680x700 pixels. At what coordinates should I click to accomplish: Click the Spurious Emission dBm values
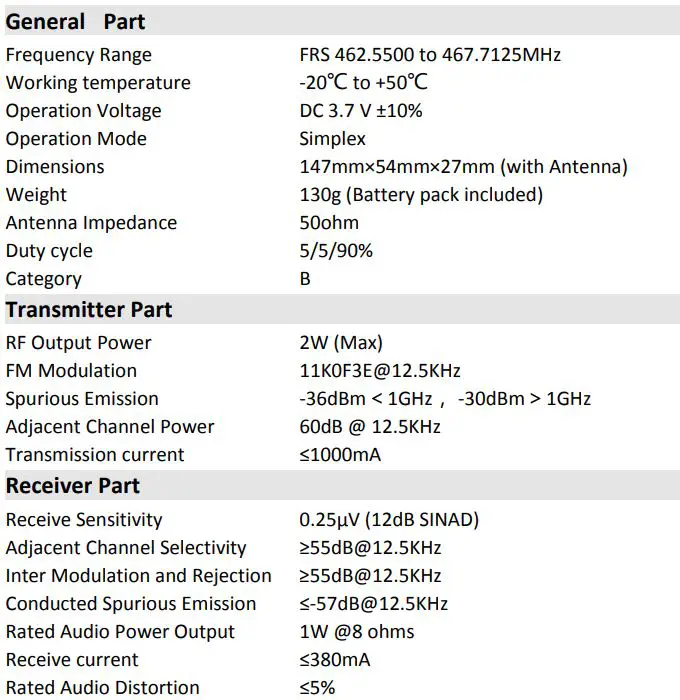tap(445, 399)
